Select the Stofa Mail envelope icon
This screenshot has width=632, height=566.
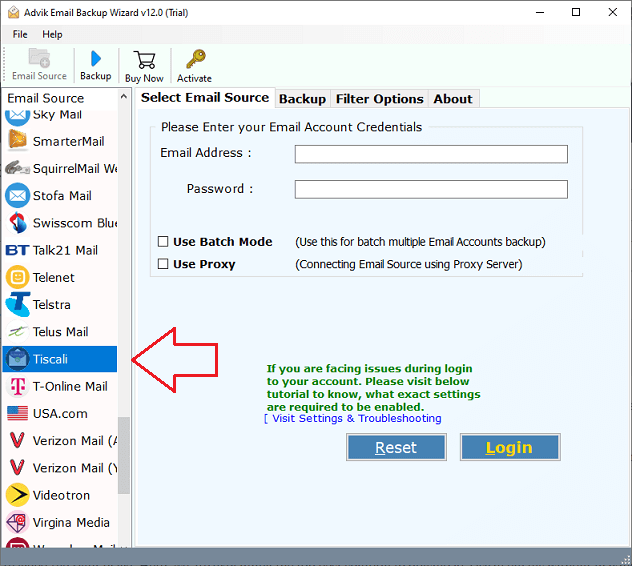(17, 196)
